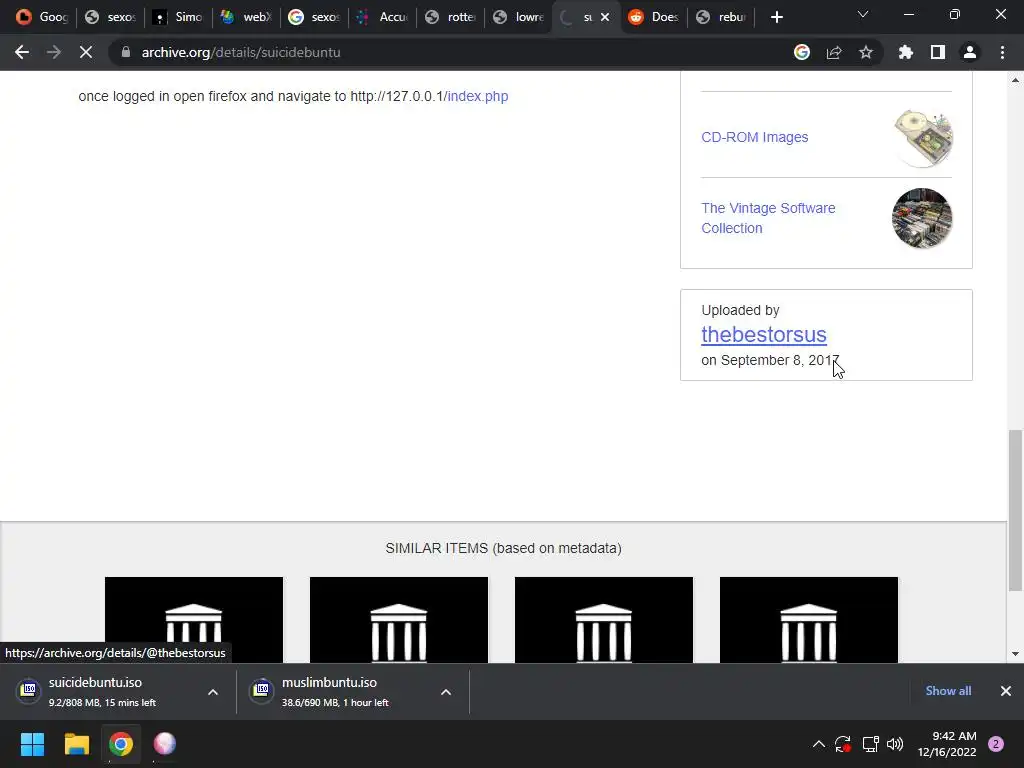The height and width of the screenshot is (768, 1024).
Task: Go forward with the forward arrow
Action: tap(54, 52)
